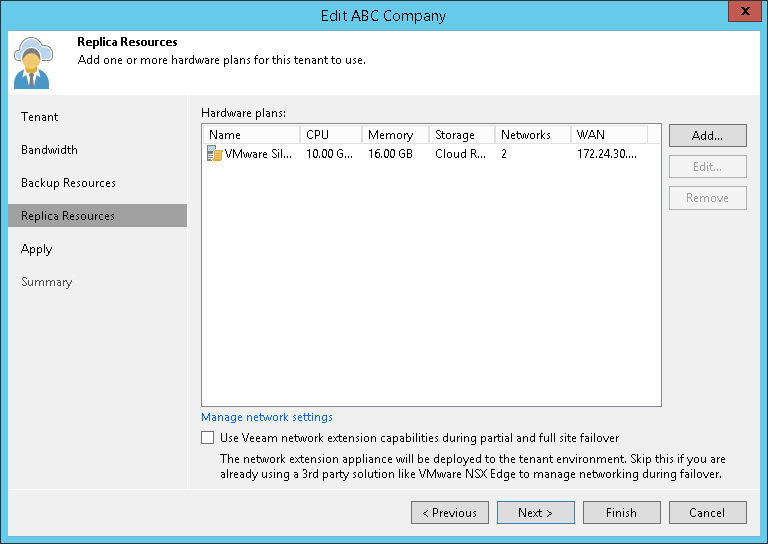Go back with the Previous button
Screen dimensions: 768x544
tap(450, 513)
